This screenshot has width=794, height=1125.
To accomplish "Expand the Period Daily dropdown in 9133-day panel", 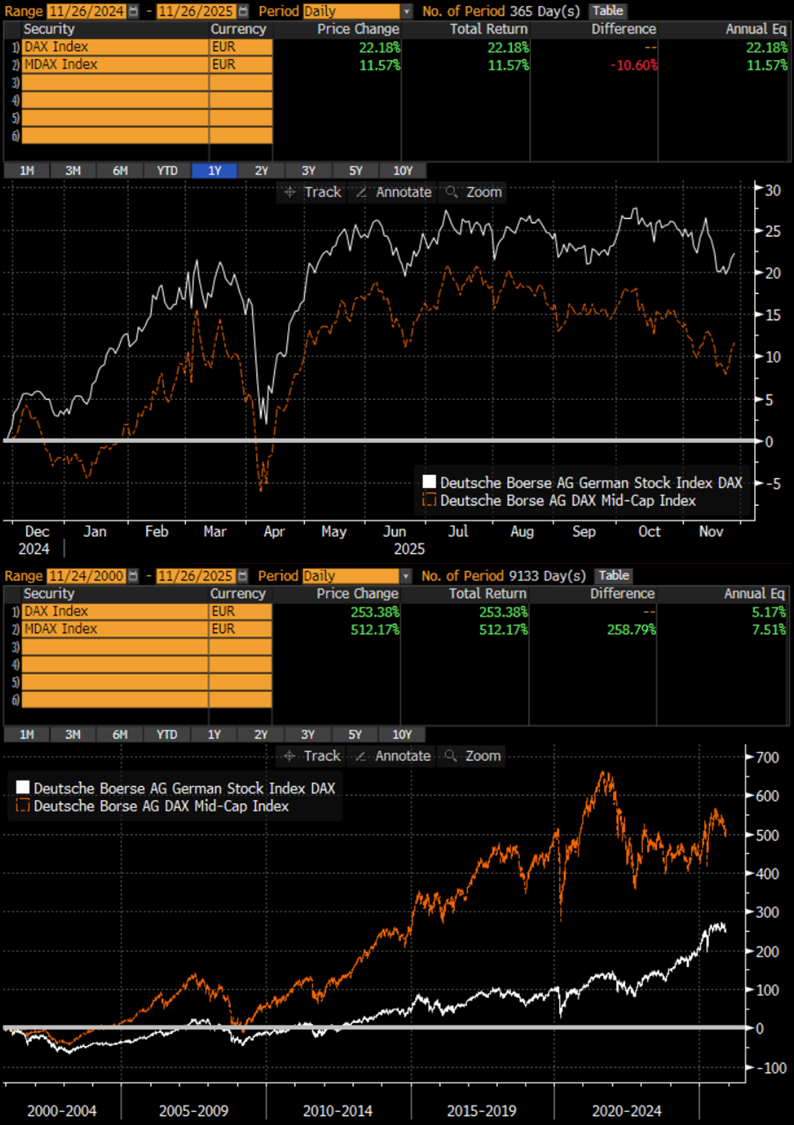I will pyautogui.click(x=405, y=576).
